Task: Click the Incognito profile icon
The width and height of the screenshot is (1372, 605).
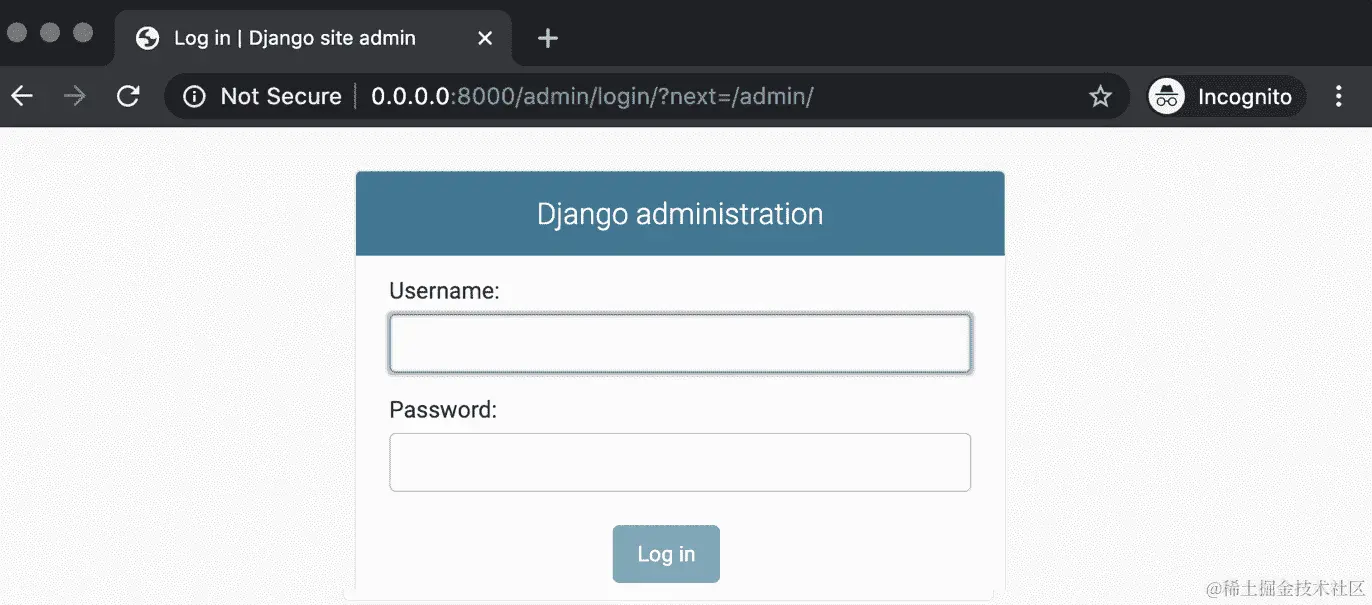Action: coord(1166,96)
